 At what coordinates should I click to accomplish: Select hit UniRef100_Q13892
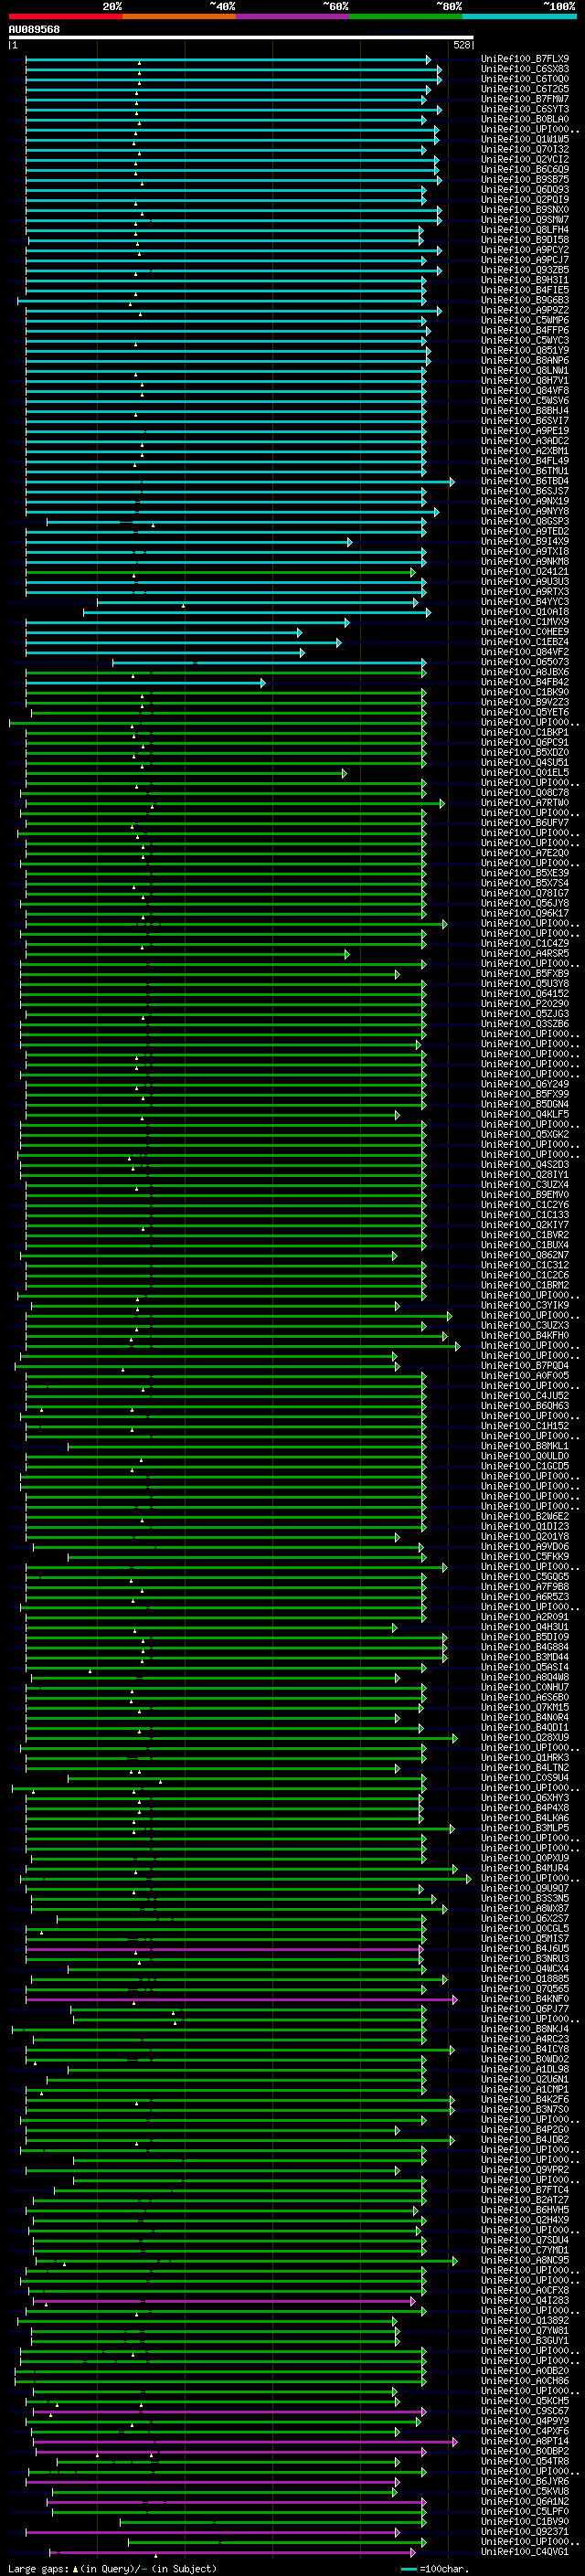525,2320
